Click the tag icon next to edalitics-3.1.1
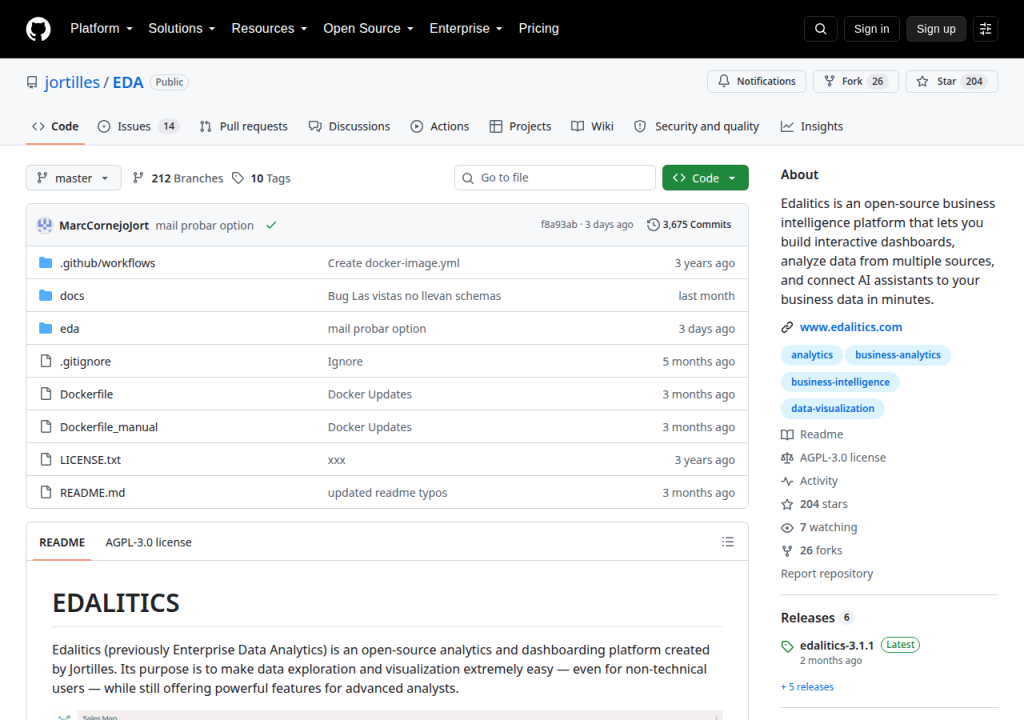This screenshot has height=720, width=1024. [788, 646]
